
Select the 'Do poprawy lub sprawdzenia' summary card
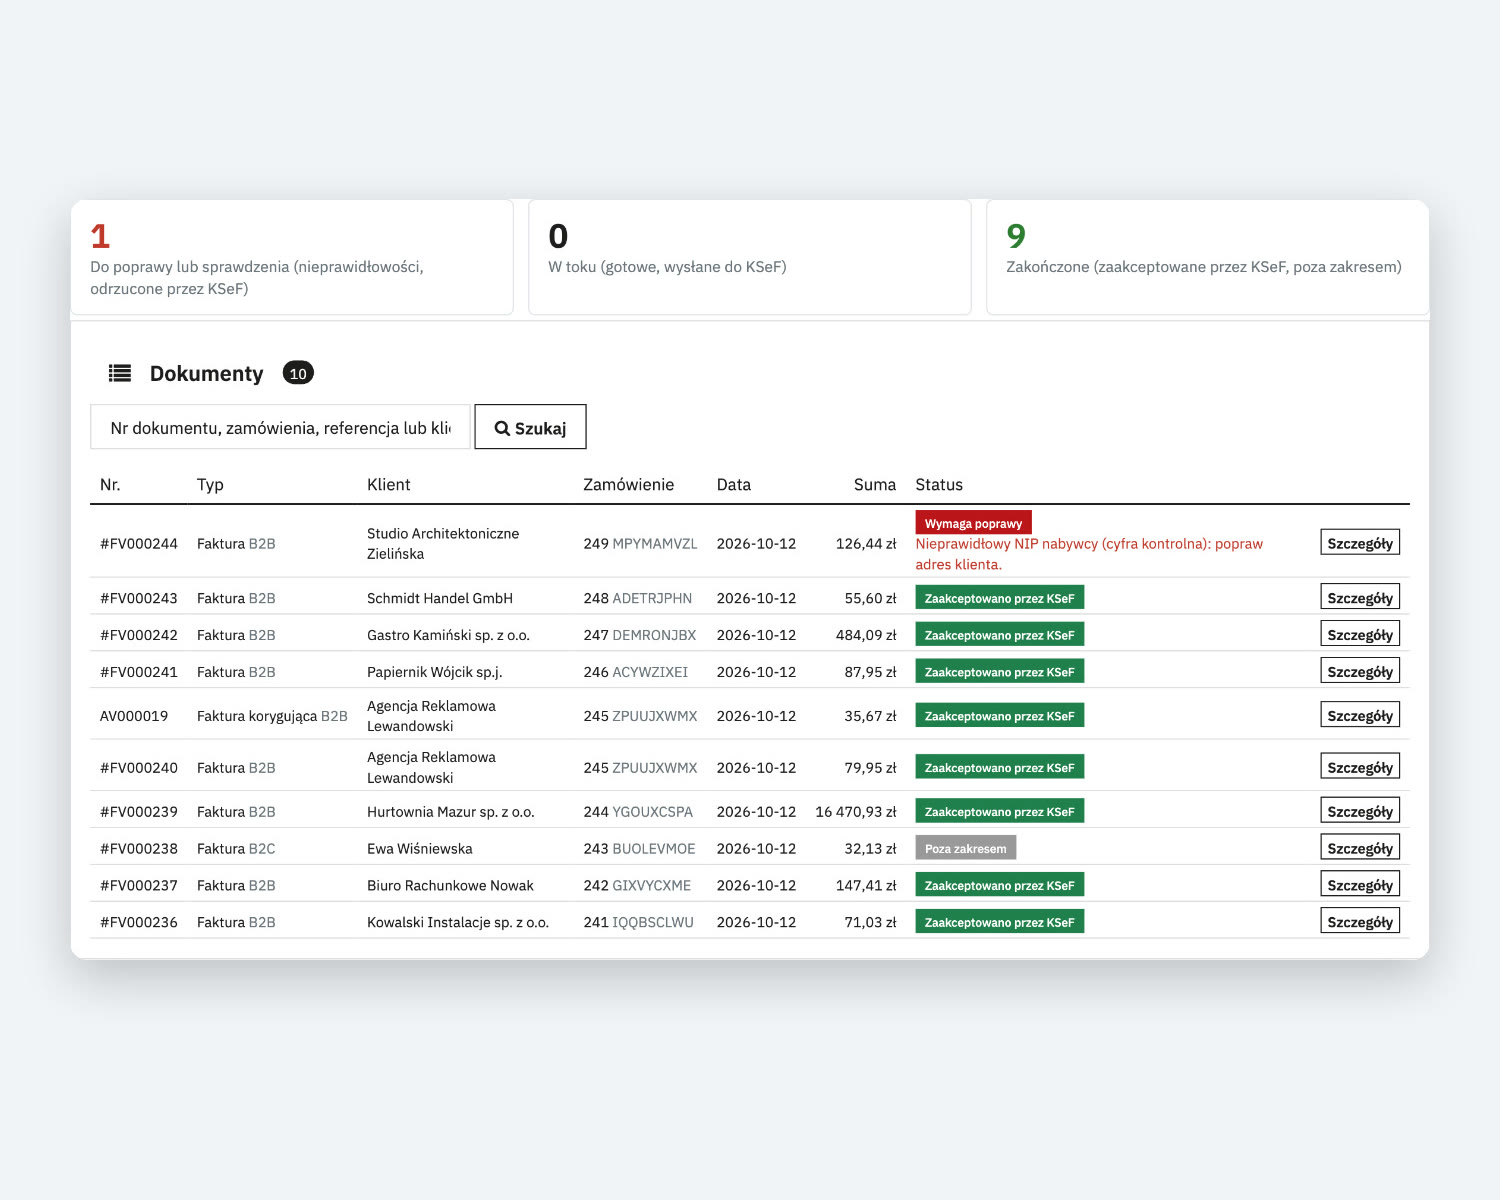pyautogui.click(x=292, y=258)
